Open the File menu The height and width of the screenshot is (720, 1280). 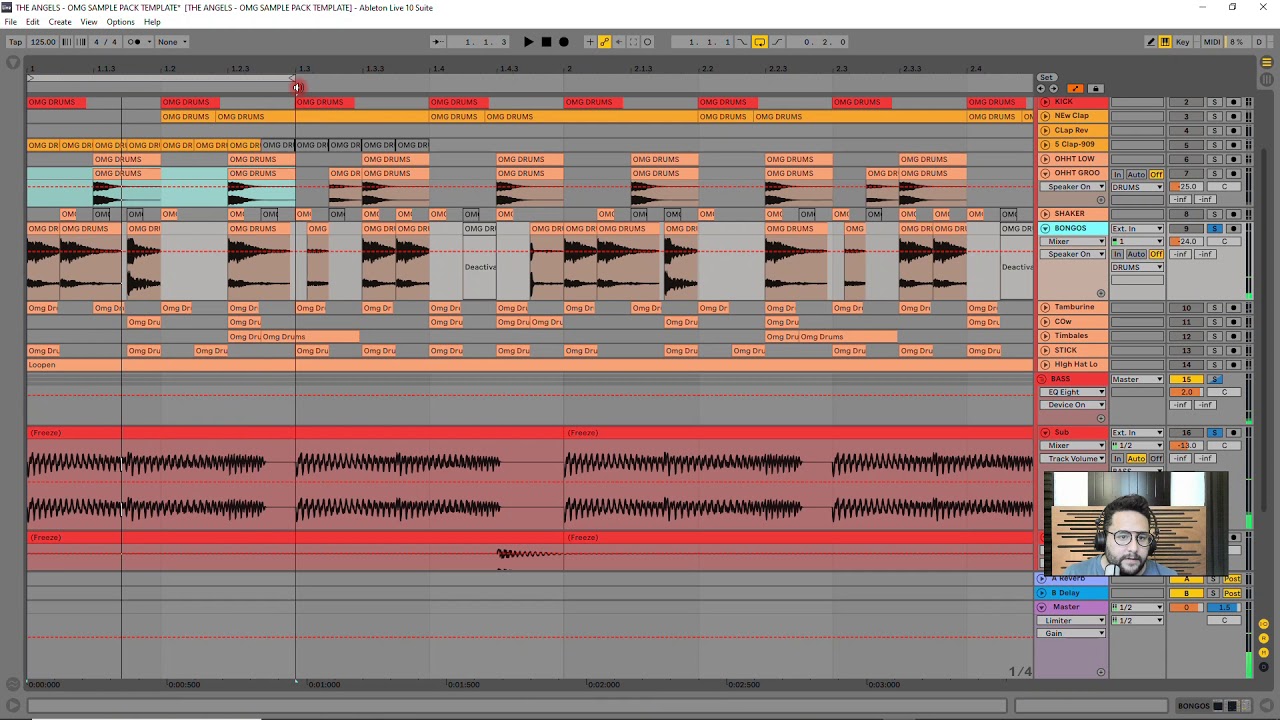coord(10,22)
